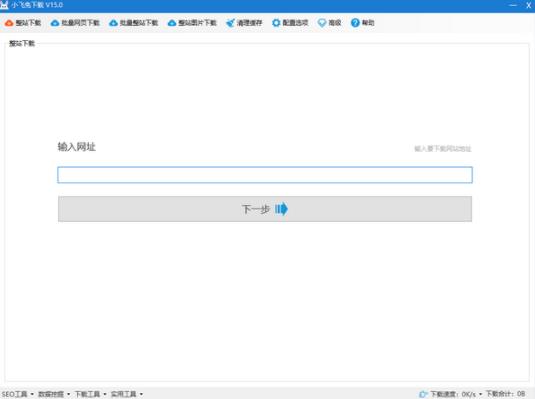The width and height of the screenshot is (535, 399).
Task: Click the diamond 高级 icon
Action: (x=322, y=23)
